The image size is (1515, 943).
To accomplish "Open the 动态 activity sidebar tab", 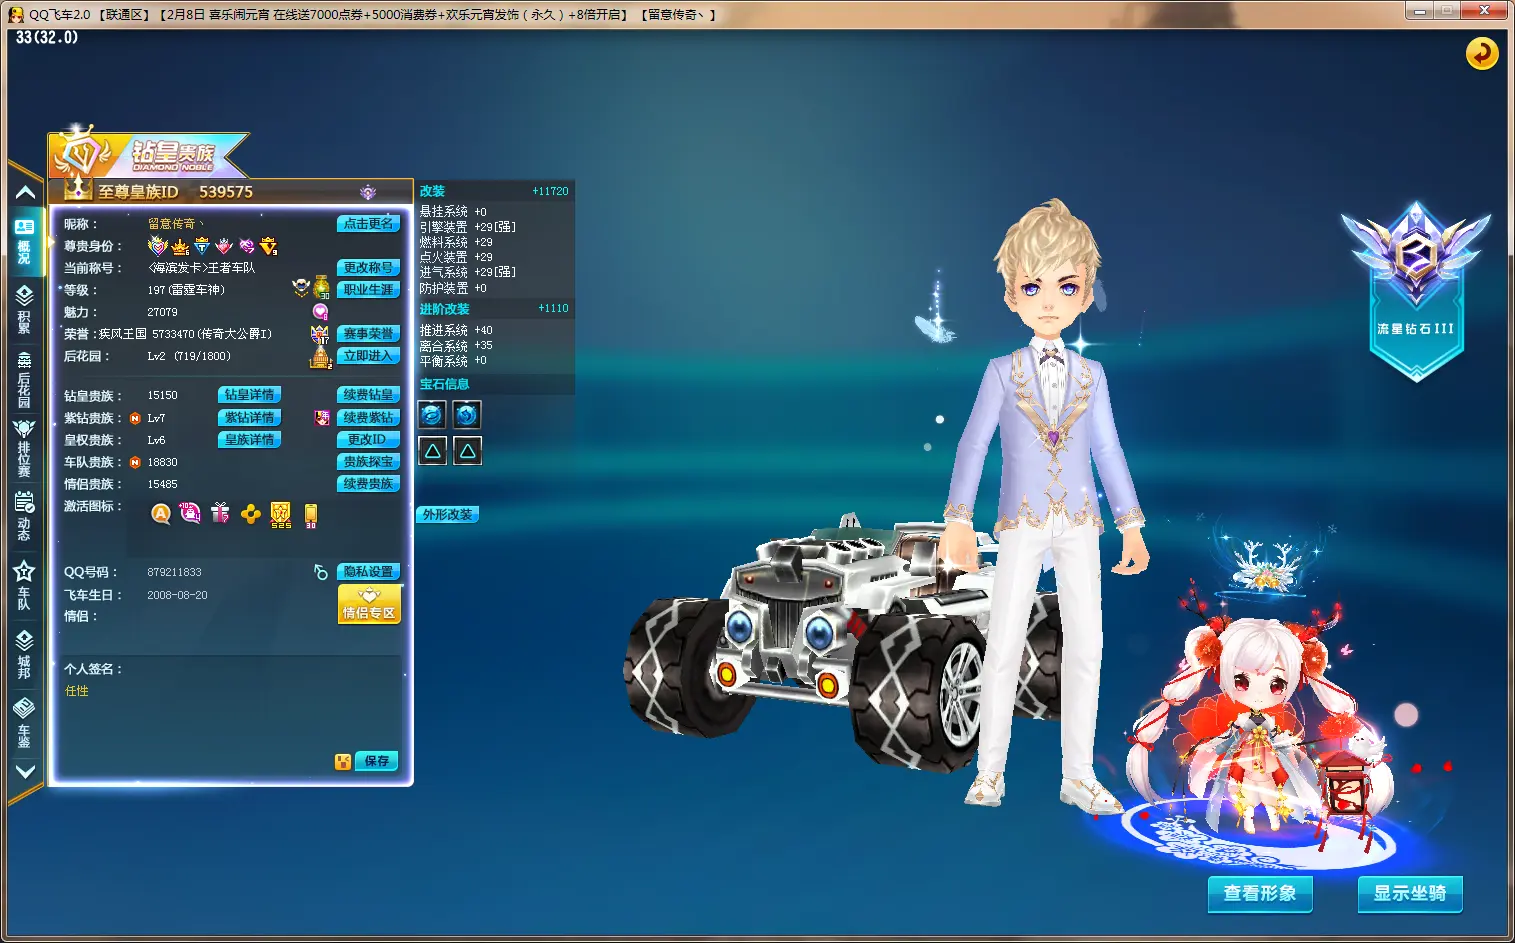I will [25, 515].
